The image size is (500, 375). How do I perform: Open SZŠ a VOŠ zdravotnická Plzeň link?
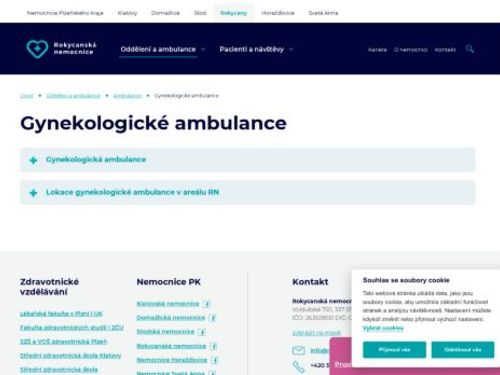pos(64,342)
